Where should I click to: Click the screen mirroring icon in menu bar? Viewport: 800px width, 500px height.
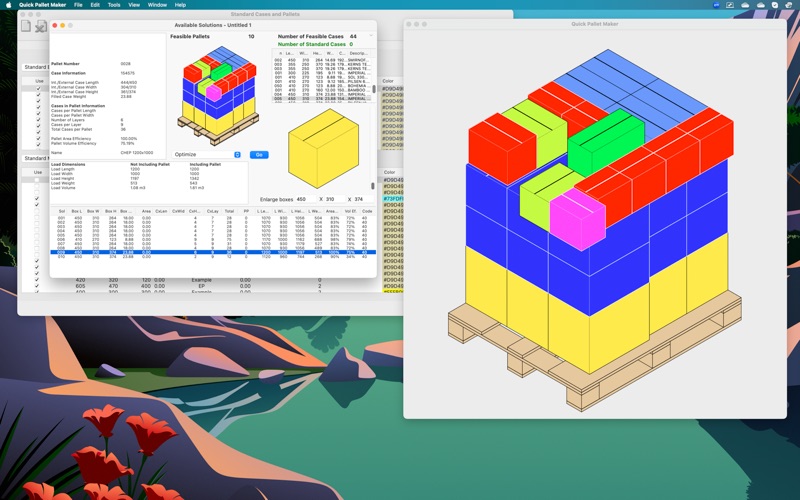coord(730,5)
